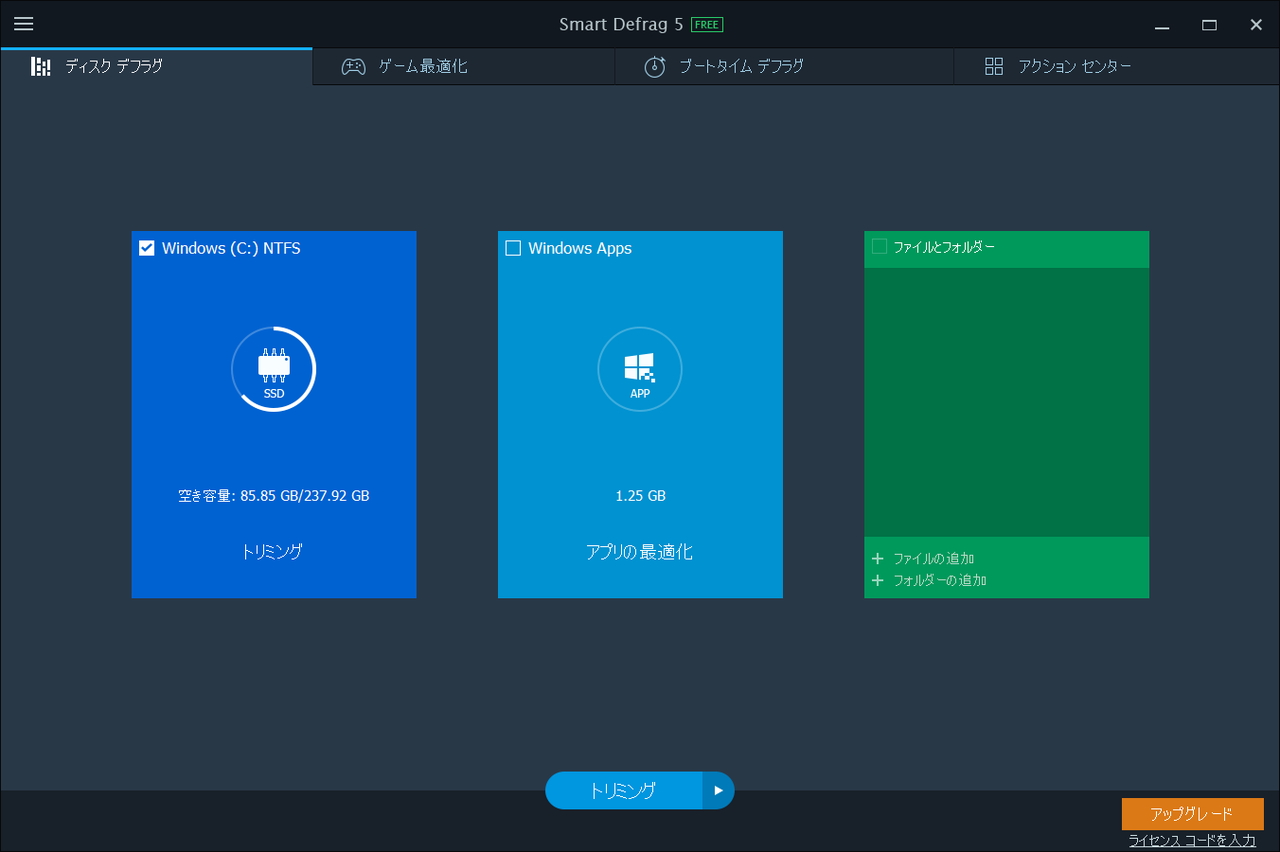Click the plus icon next to ファイルの追加
This screenshot has height=852, width=1280.
[x=878, y=558]
